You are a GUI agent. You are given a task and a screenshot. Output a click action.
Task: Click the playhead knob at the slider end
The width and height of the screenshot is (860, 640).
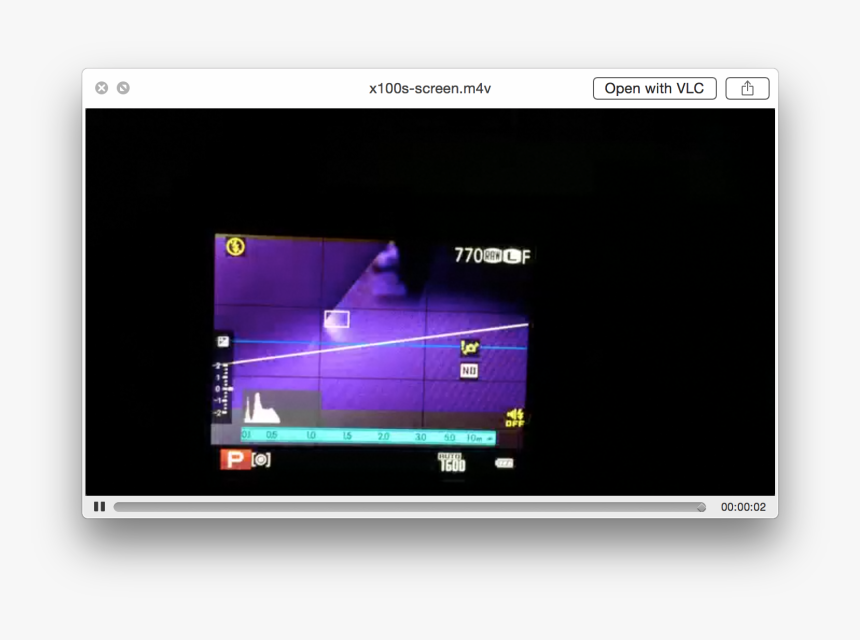[701, 507]
